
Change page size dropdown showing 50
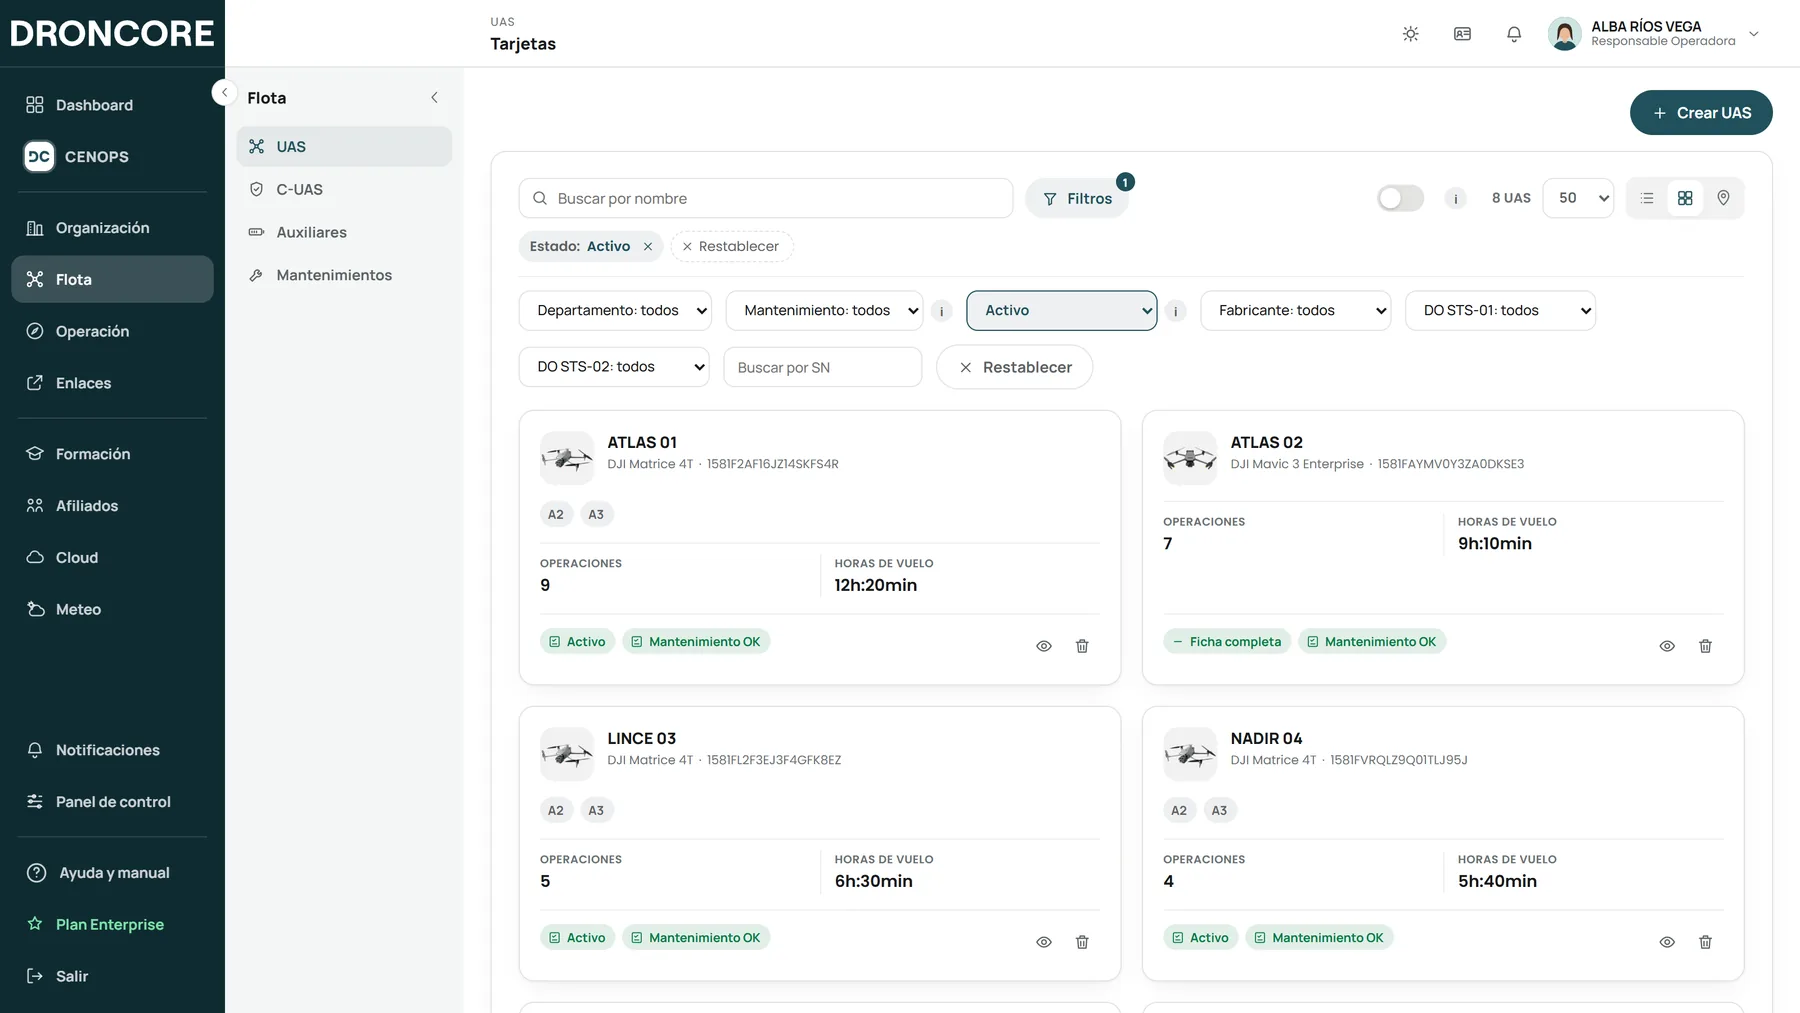(x=1578, y=198)
